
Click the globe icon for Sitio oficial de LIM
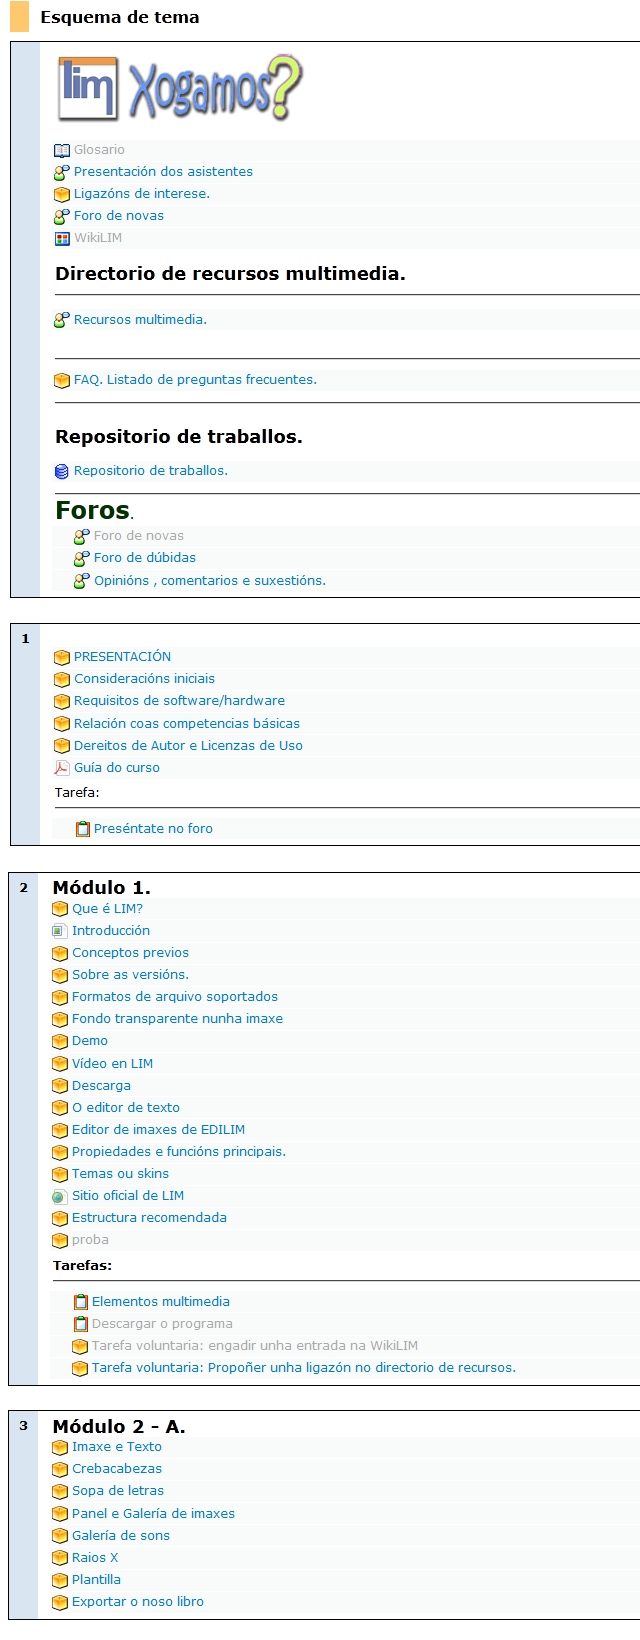tap(60, 1196)
